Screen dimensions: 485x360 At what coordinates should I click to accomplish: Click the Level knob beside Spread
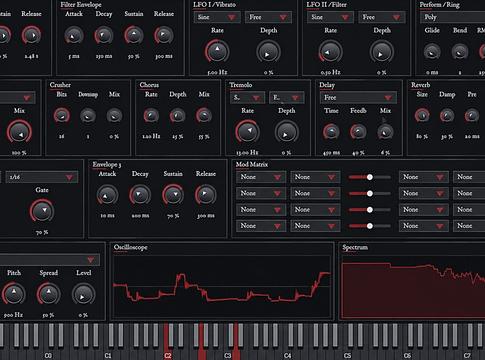pos(83,295)
